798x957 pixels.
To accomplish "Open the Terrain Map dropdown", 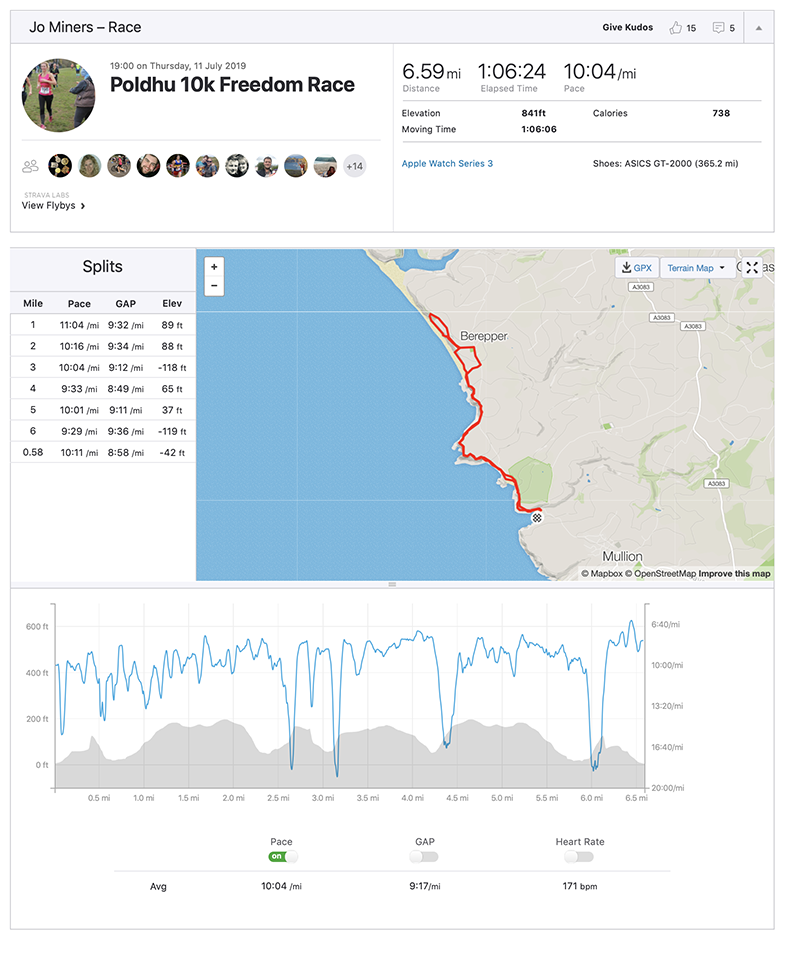I will click(695, 268).
